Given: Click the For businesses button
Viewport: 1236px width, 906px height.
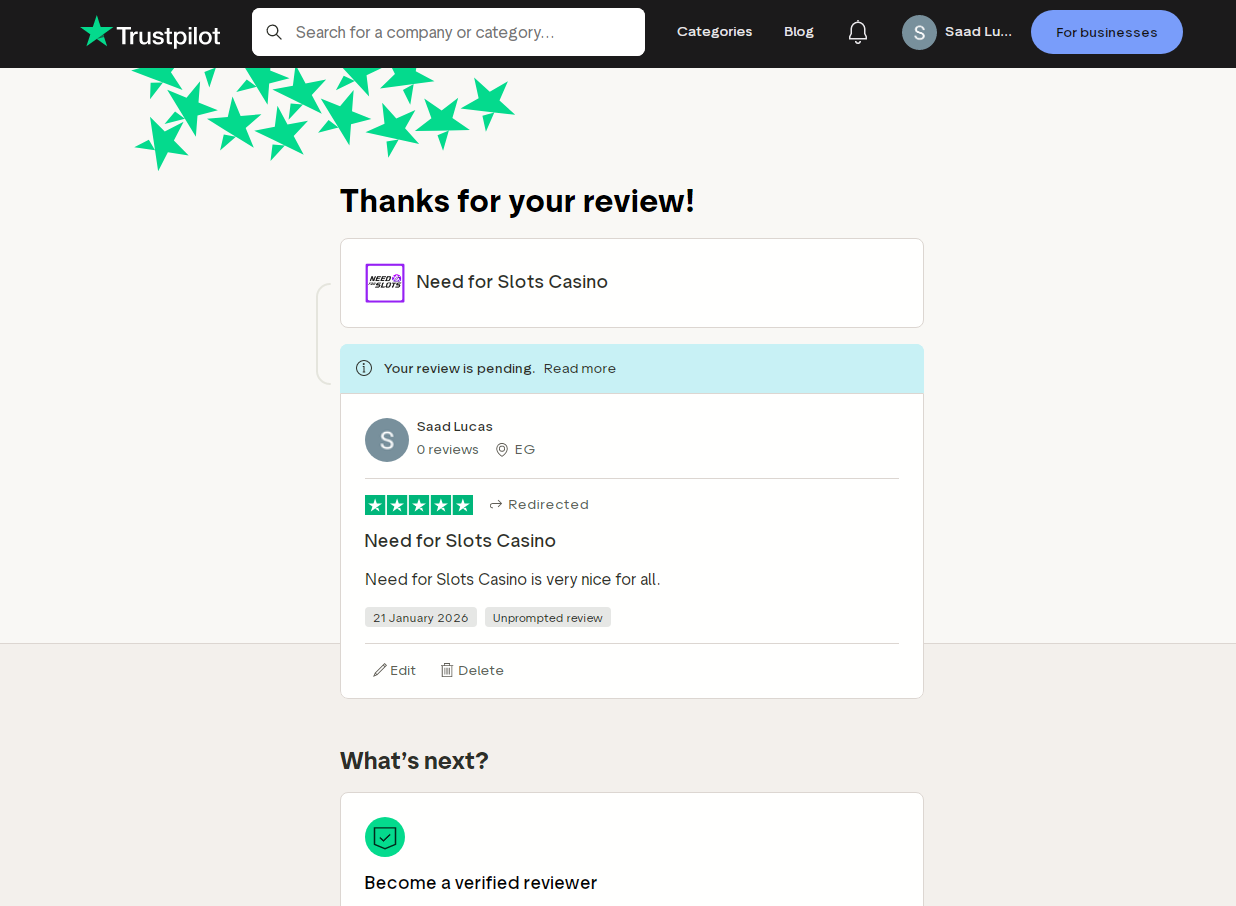Looking at the screenshot, I should 1106,32.
